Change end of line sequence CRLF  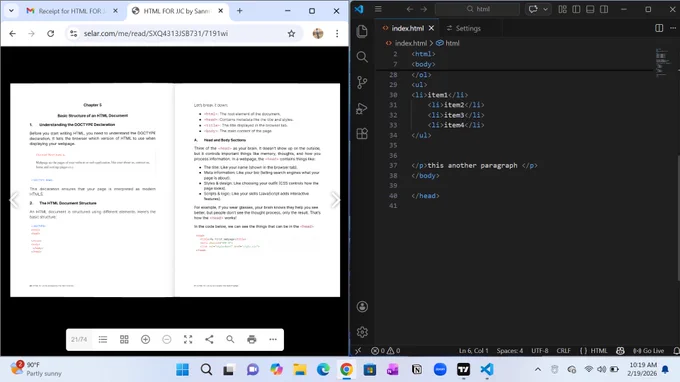coord(564,351)
